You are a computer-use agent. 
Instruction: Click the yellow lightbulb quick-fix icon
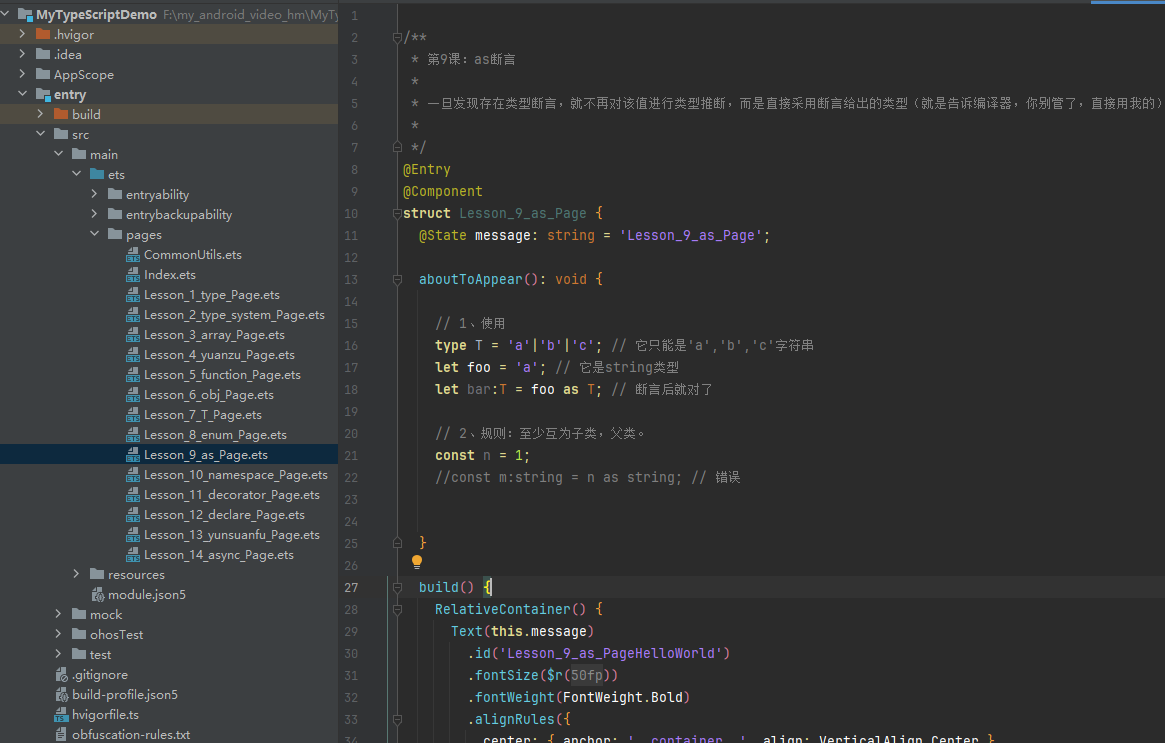click(417, 562)
